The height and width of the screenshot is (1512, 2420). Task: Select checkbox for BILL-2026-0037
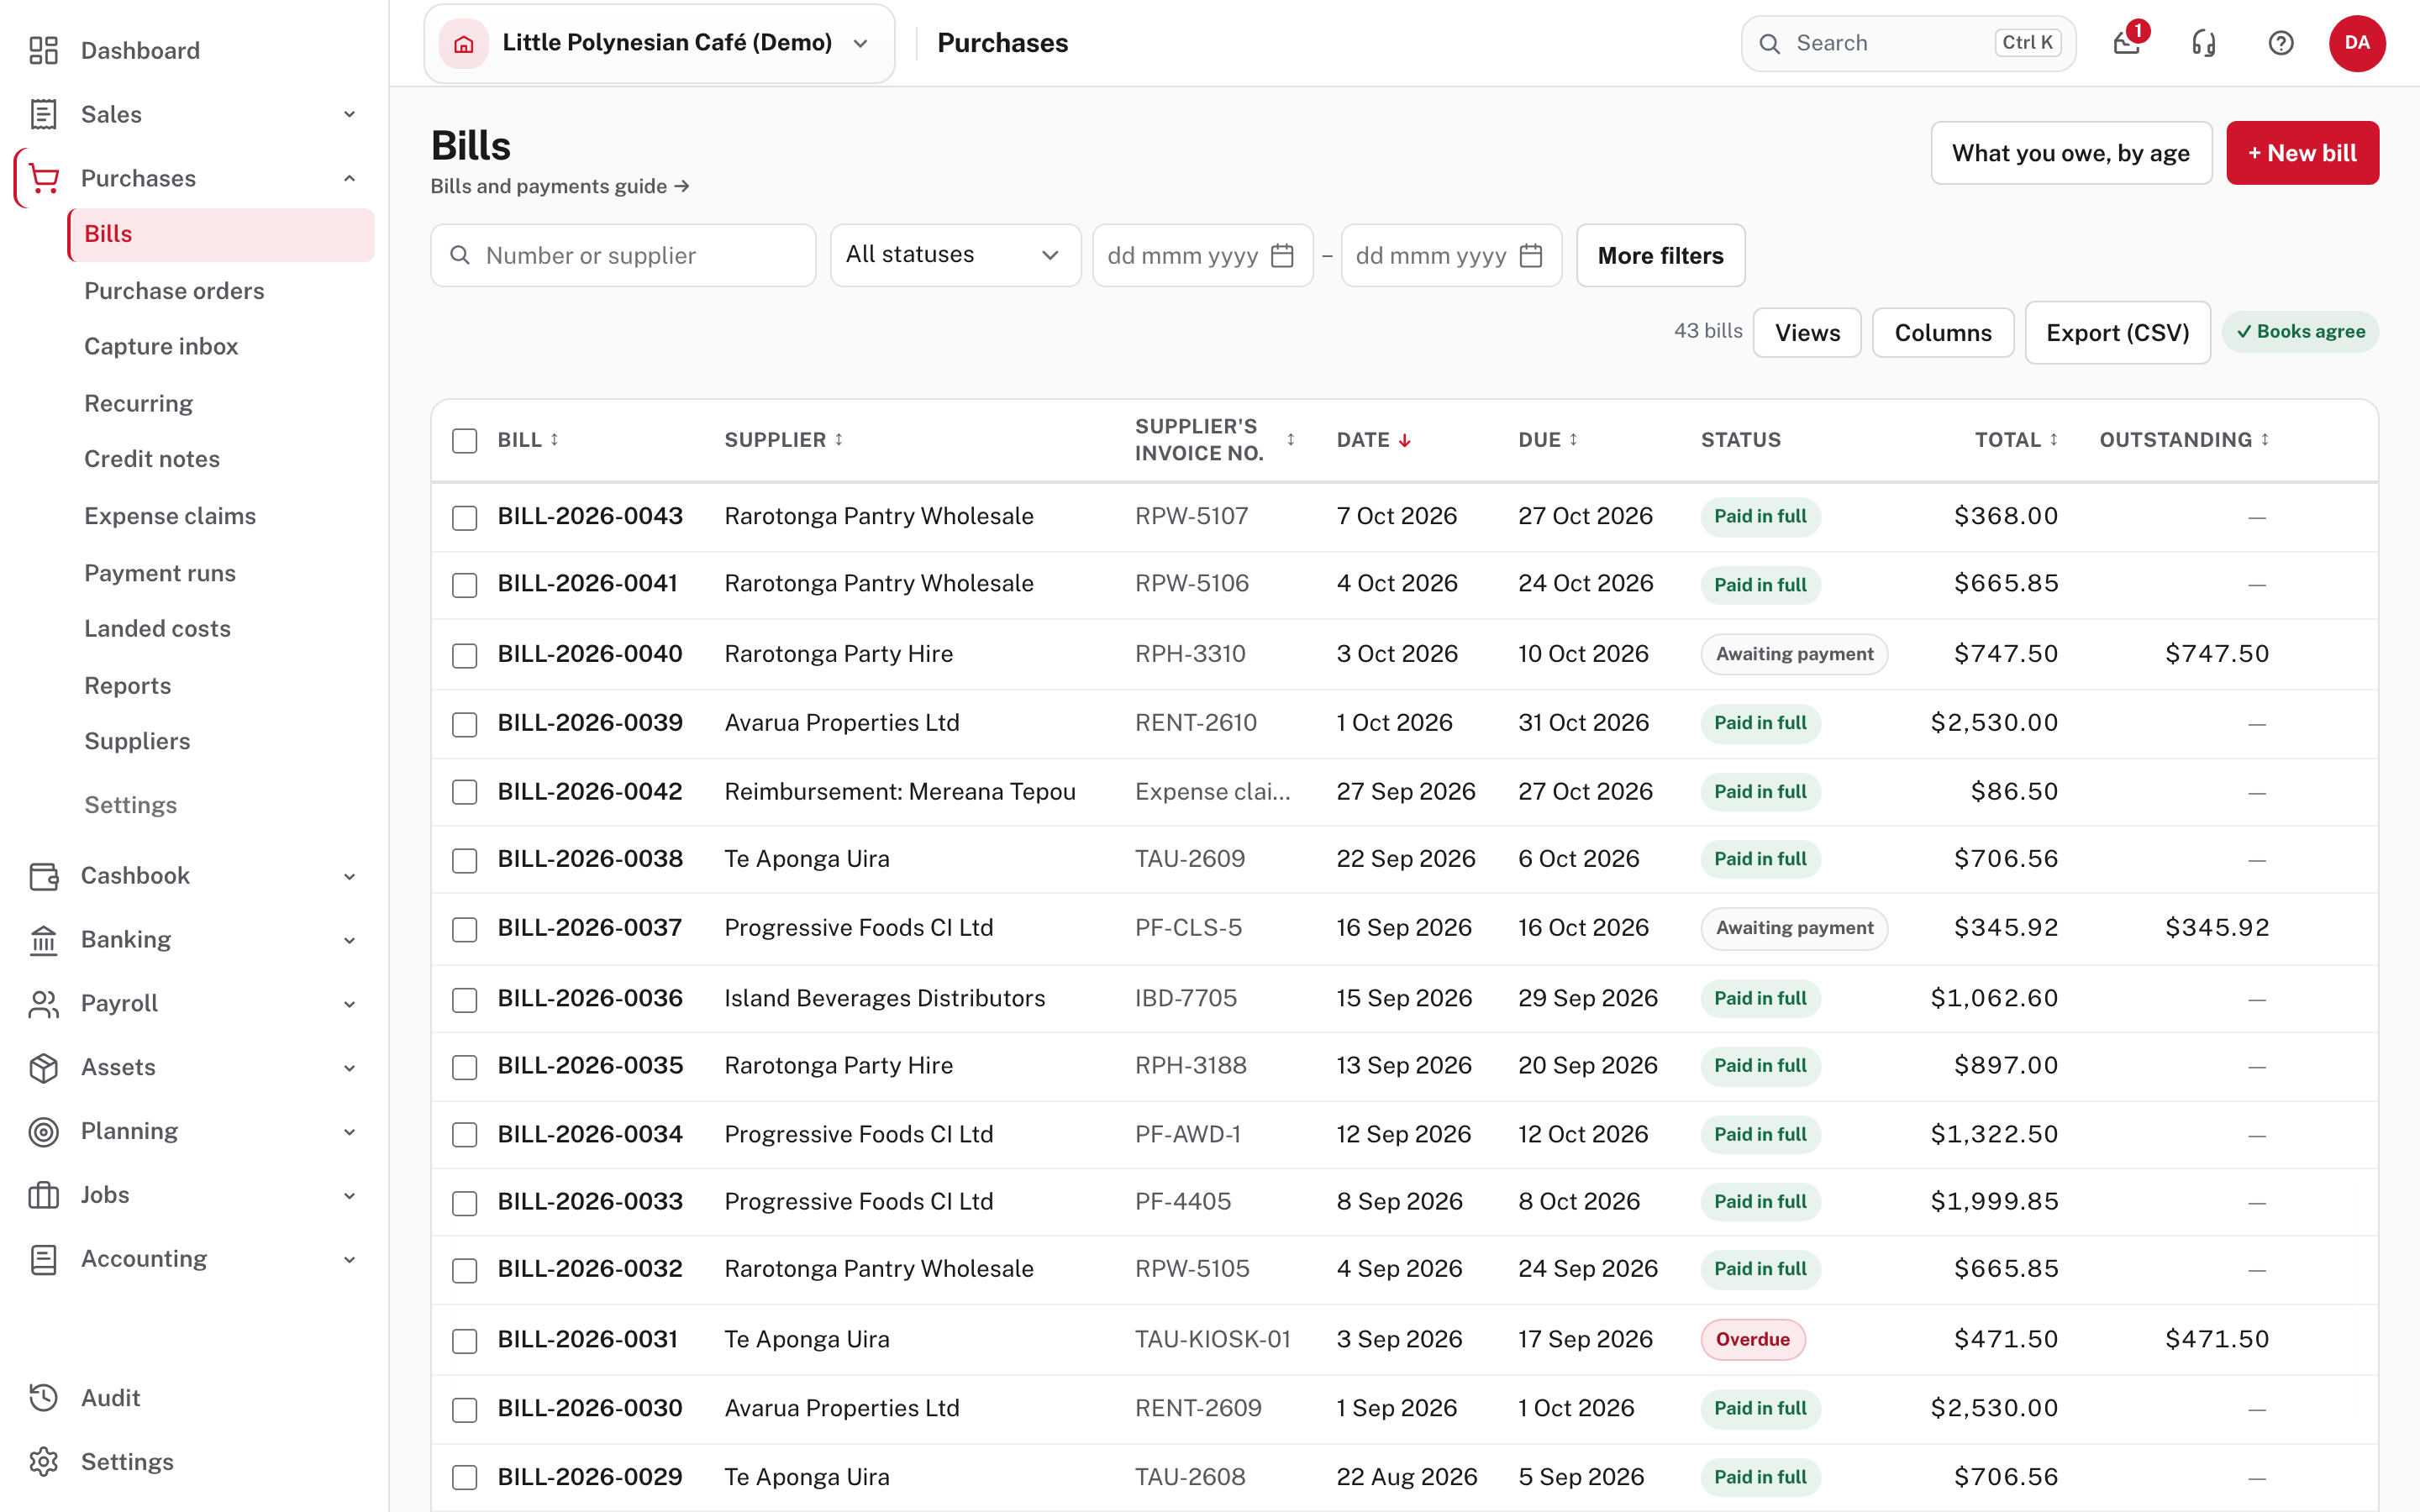point(464,929)
